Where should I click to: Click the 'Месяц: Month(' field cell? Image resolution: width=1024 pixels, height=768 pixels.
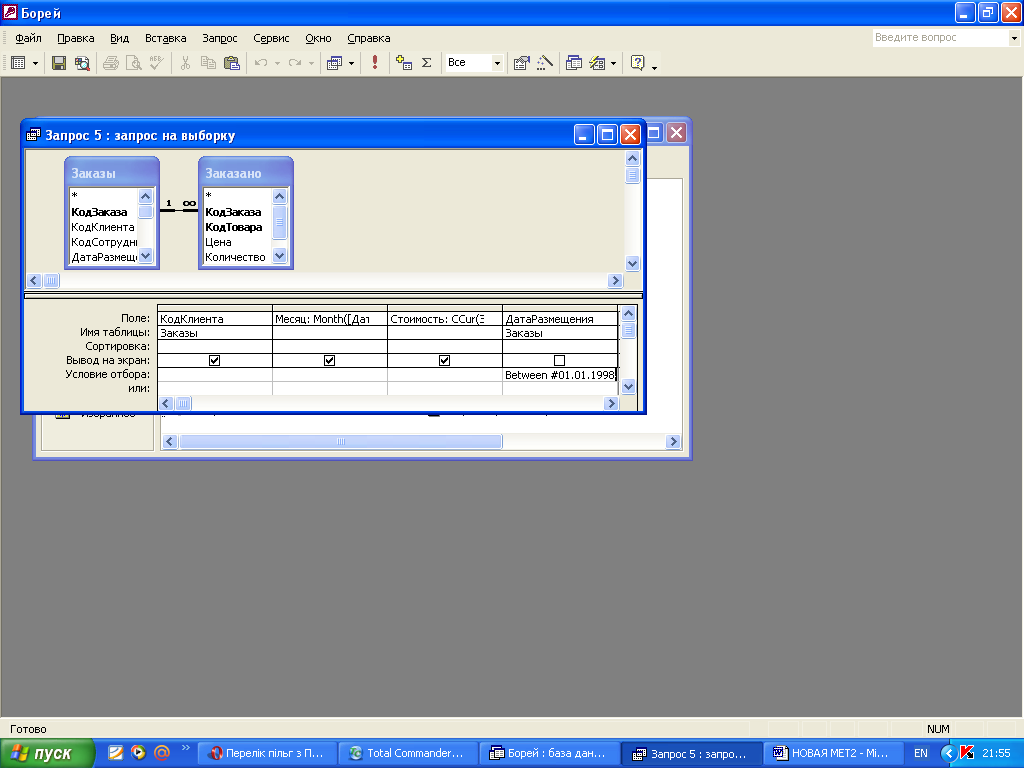coord(330,319)
